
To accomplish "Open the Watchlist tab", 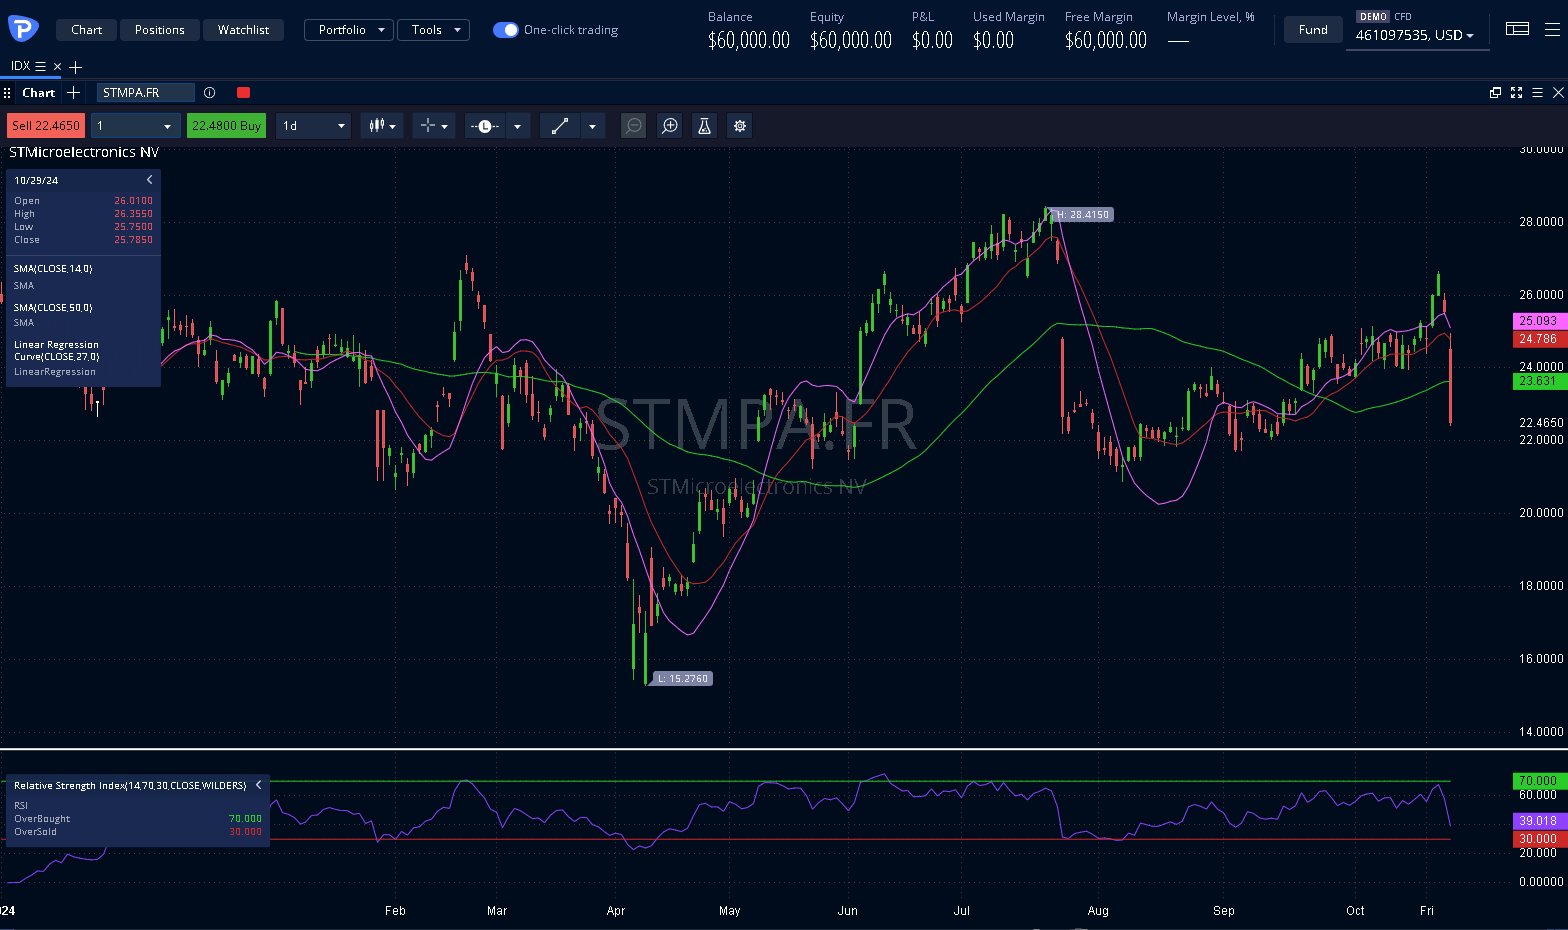I will point(244,30).
